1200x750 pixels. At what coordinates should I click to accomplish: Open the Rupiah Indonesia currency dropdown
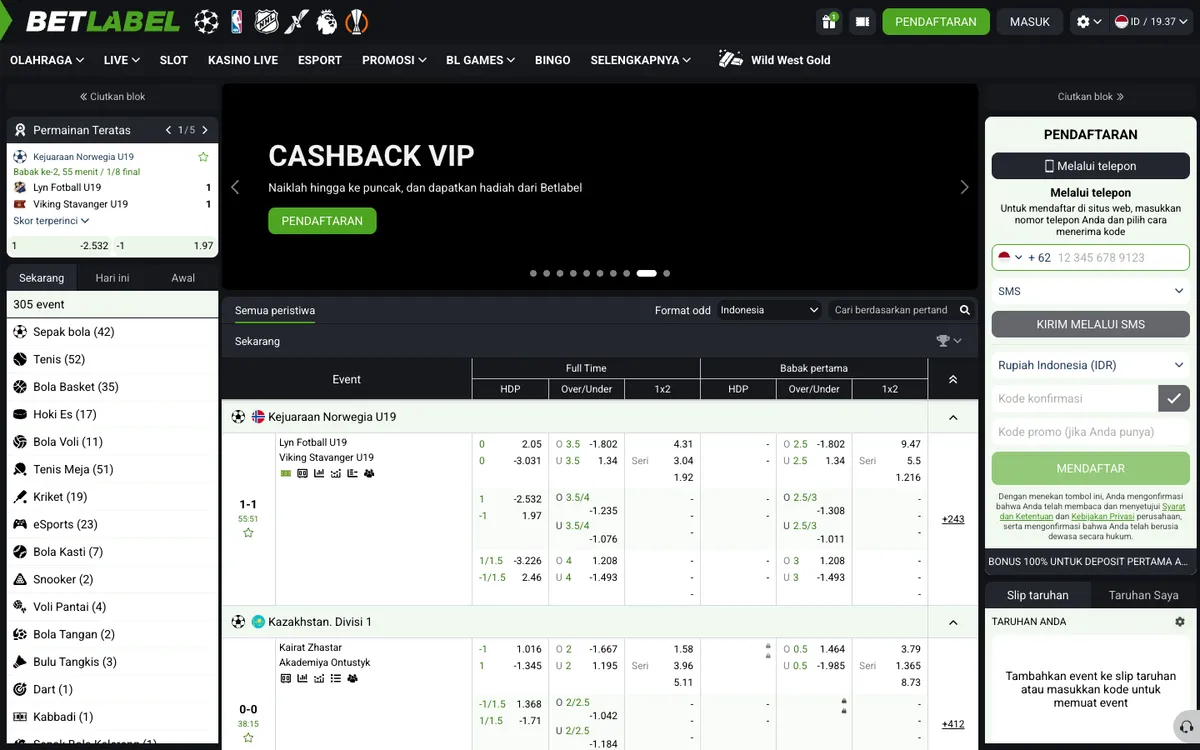[x=1091, y=365]
